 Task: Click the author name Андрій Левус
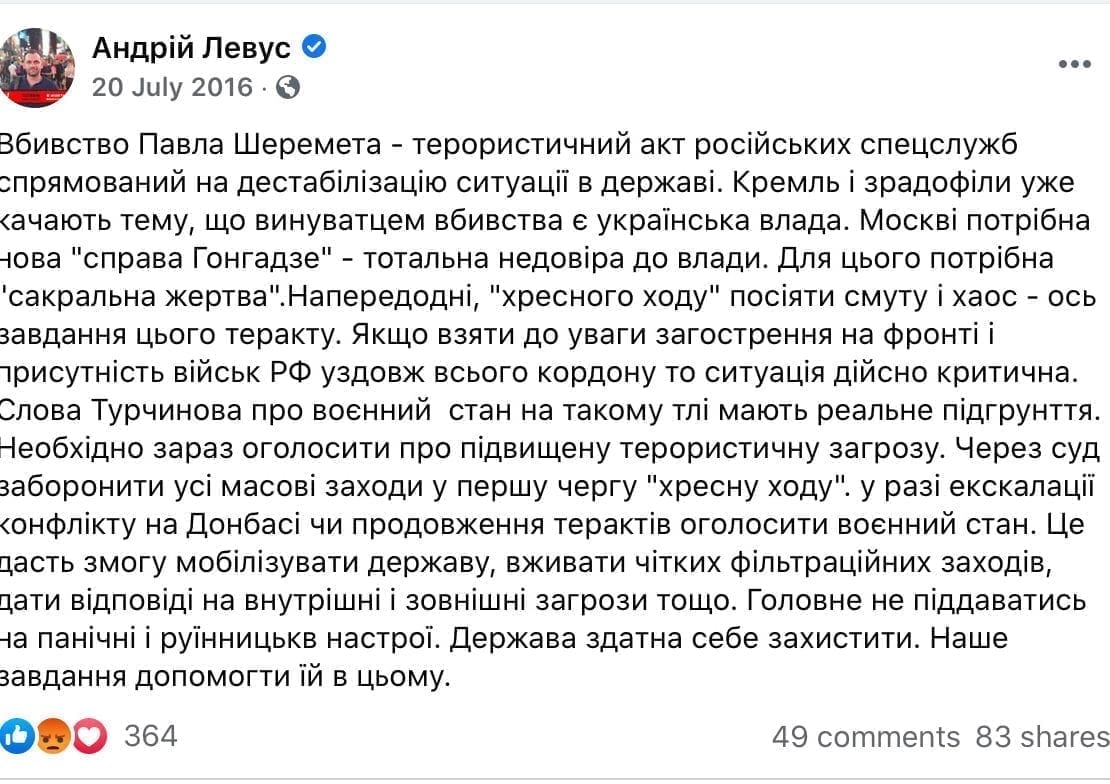(x=191, y=48)
